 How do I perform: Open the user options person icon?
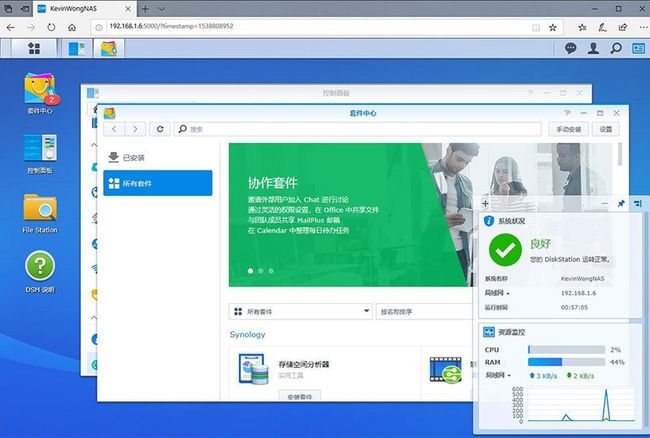pos(593,48)
